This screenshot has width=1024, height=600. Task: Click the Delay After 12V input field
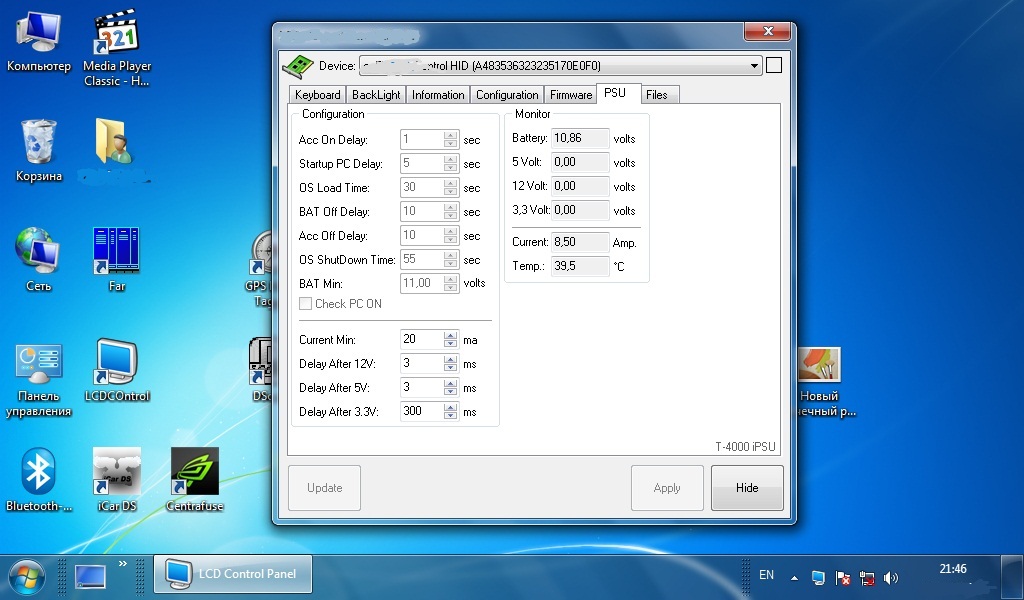pyautogui.click(x=421, y=364)
